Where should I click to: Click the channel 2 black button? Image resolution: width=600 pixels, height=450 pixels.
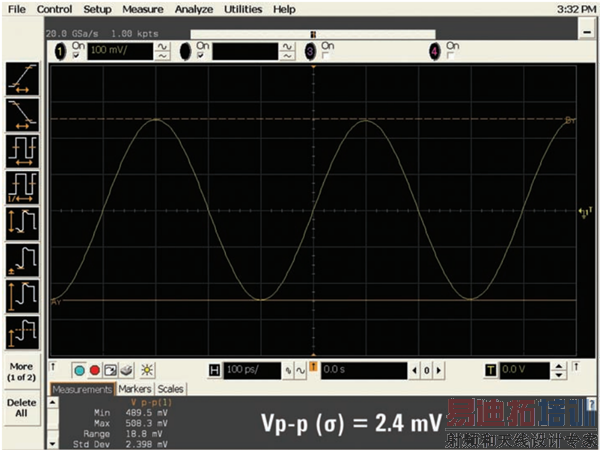coord(186,51)
